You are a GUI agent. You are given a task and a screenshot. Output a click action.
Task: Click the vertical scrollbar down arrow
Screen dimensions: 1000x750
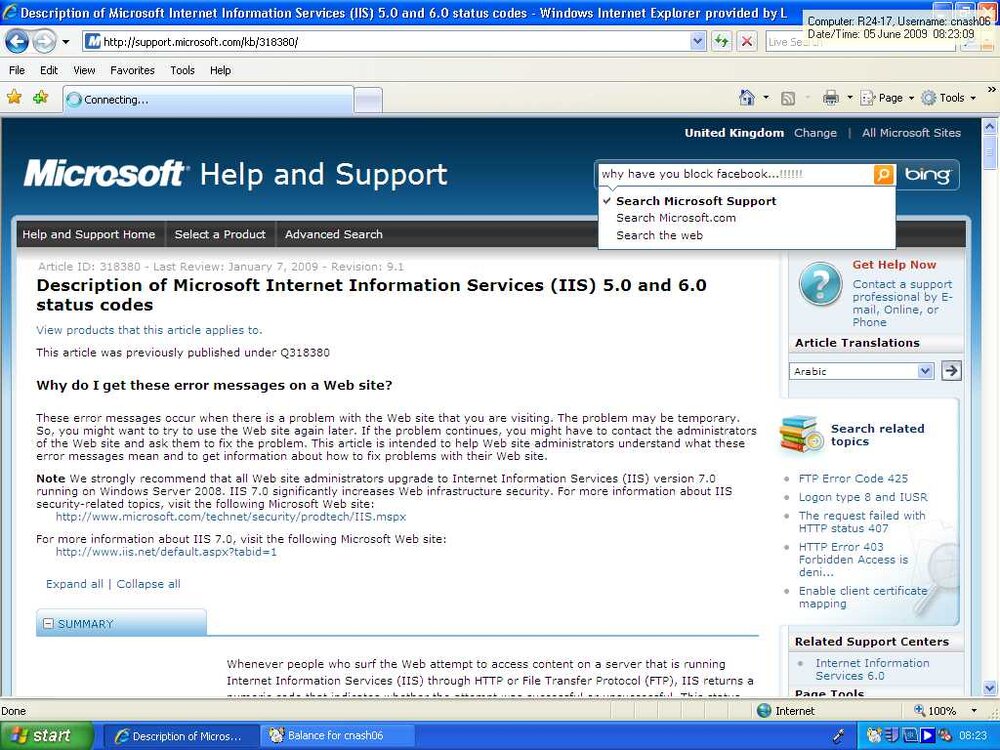coord(989,688)
